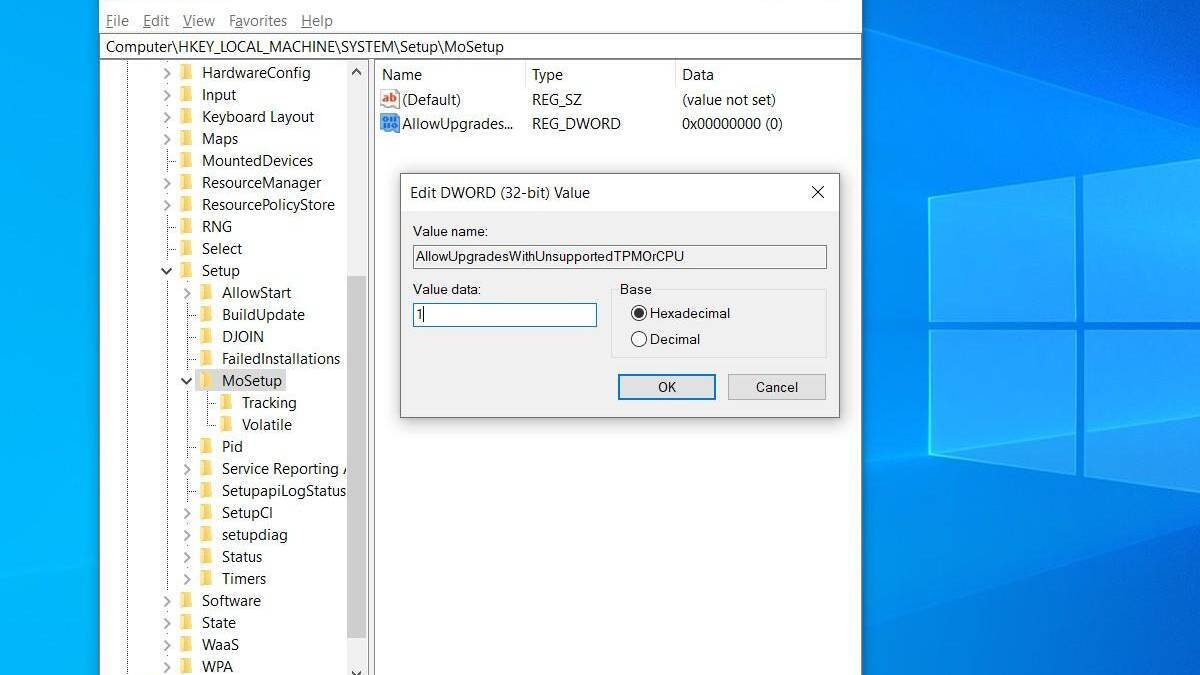Screen dimensions: 1200x675
Task: Select the setupdiag folder icon
Action: (207, 534)
